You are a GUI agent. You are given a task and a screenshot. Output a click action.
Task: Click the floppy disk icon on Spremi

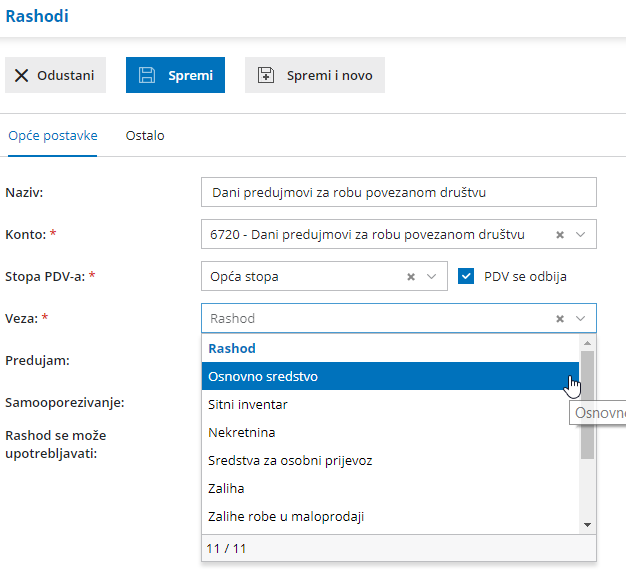point(147,75)
